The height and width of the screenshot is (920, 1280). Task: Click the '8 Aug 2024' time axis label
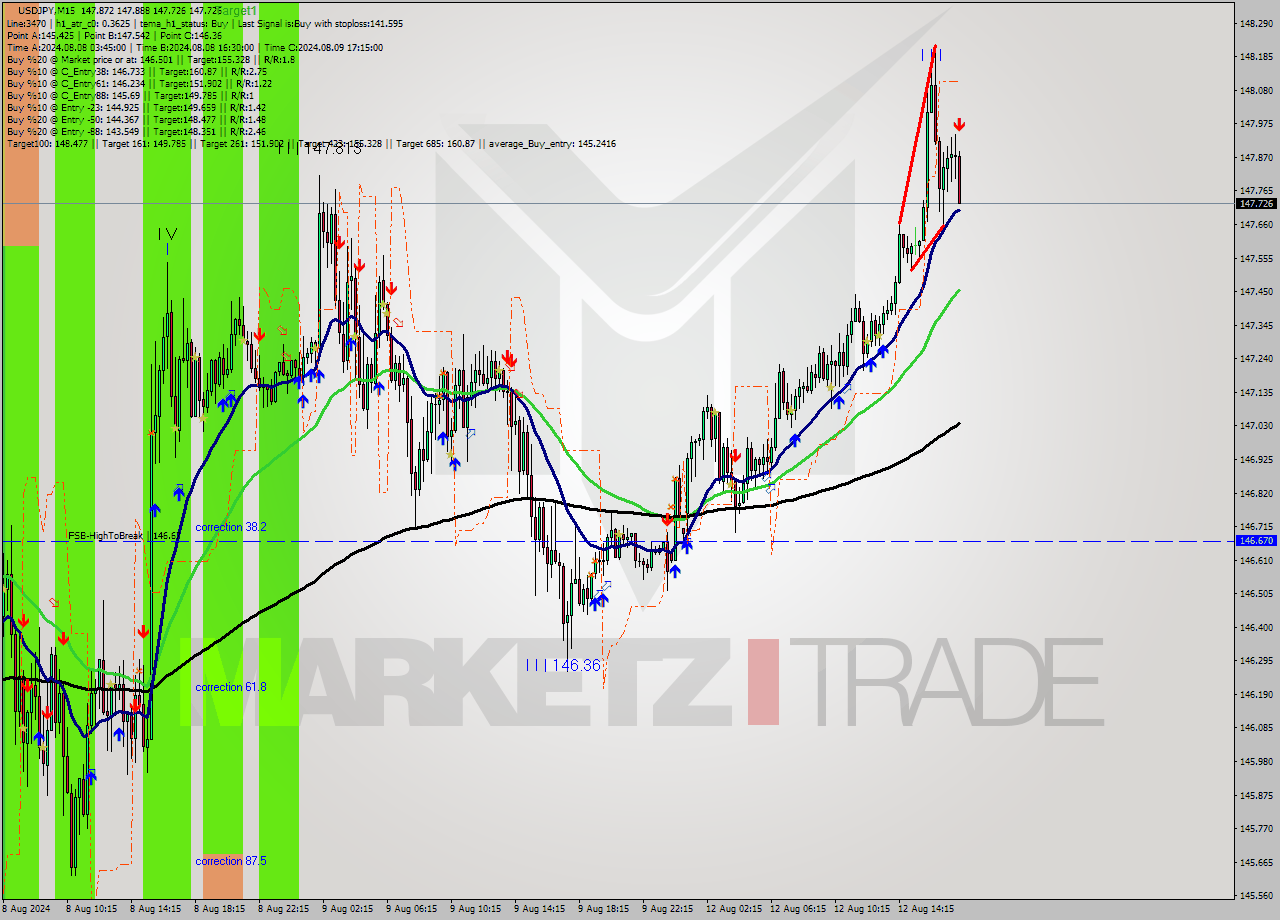(x=25, y=909)
